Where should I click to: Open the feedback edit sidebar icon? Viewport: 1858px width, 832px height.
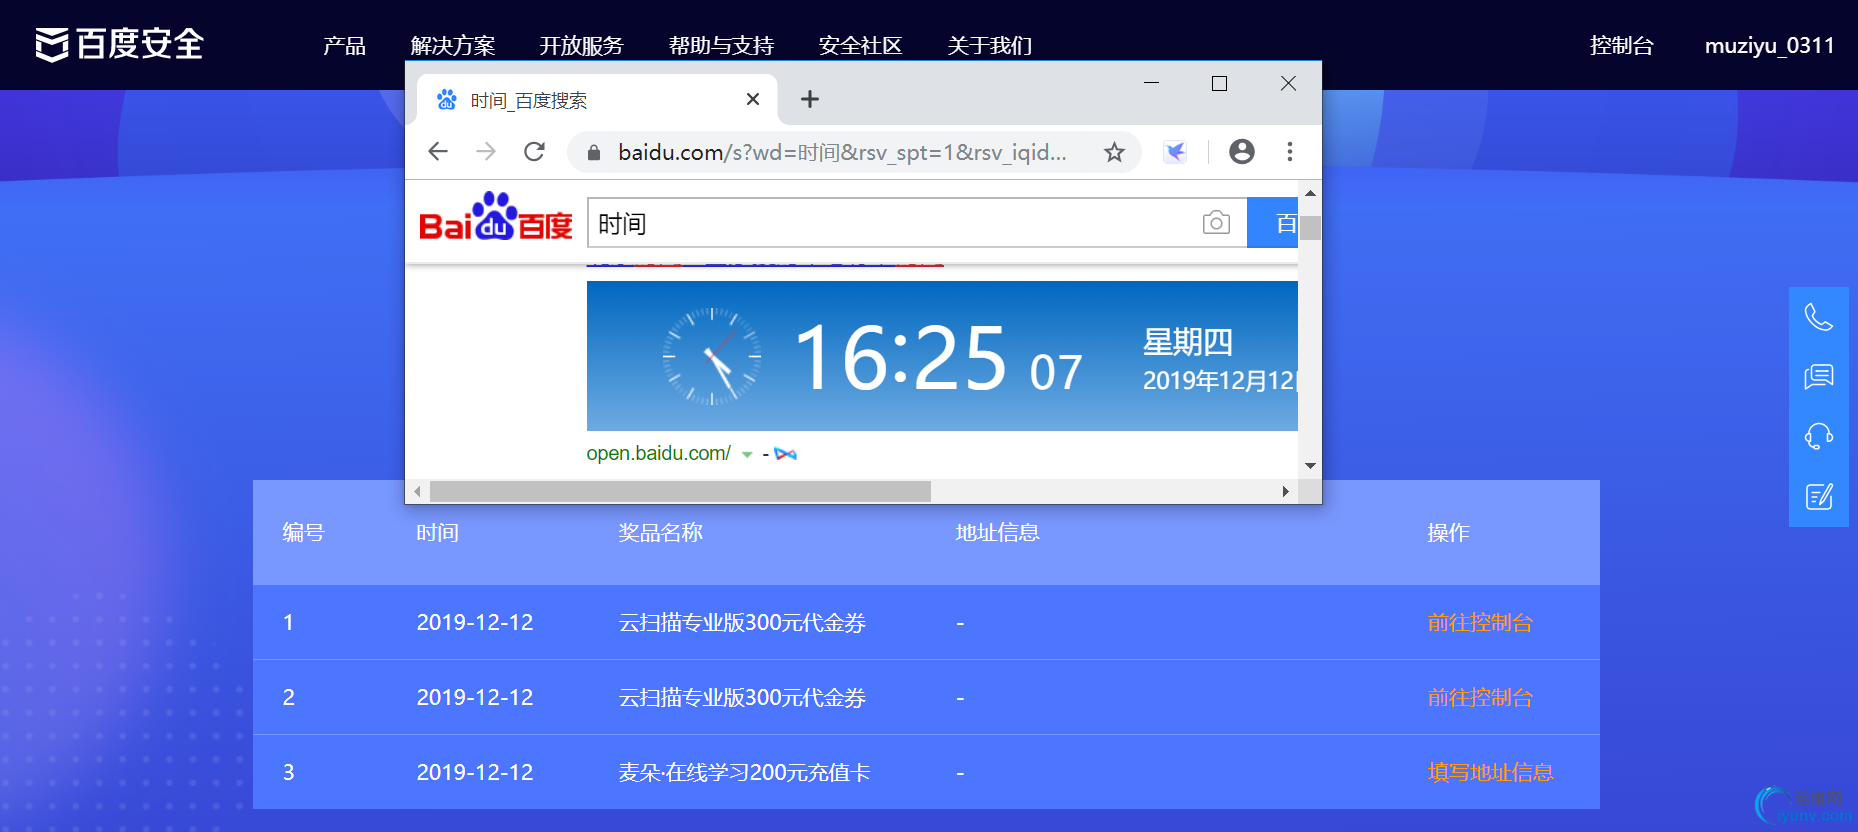[x=1819, y=496]
